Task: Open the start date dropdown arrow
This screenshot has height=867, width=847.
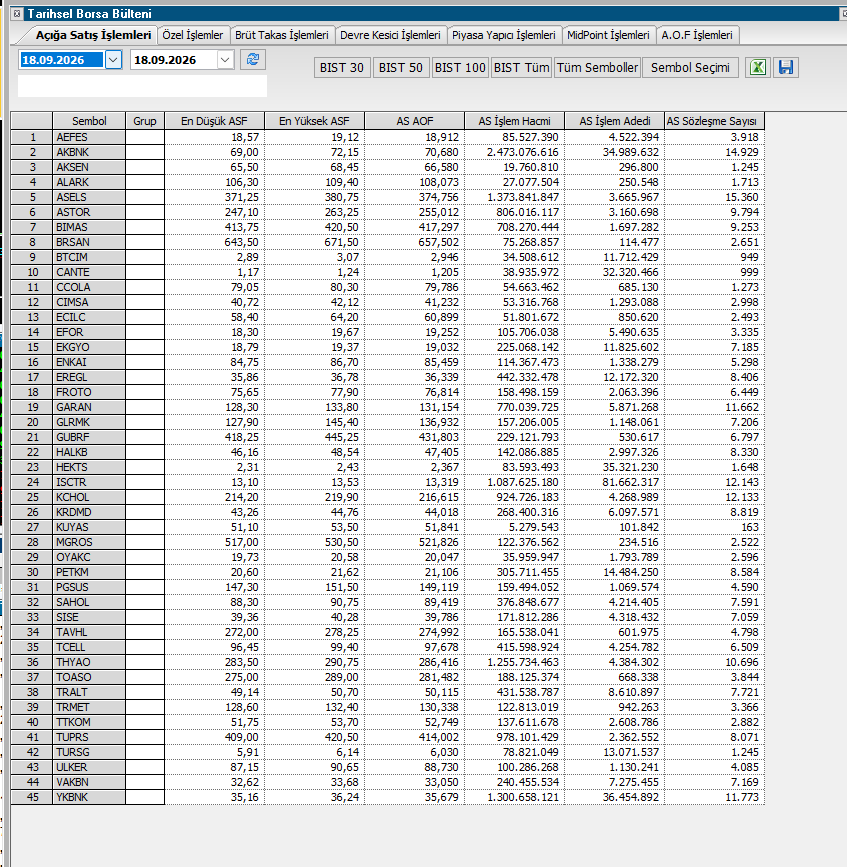Action: tap(113, 59)
